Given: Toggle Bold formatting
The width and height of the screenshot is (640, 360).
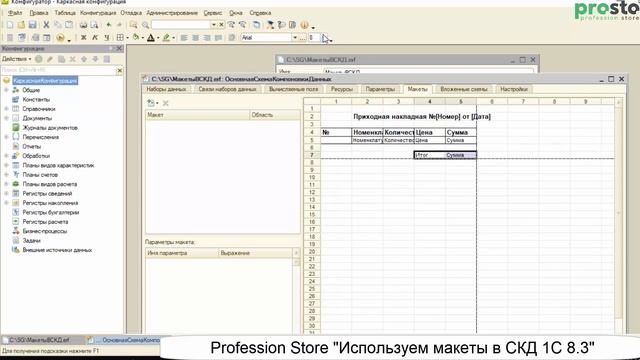Looking at the screenshot, I should [84, 38].
